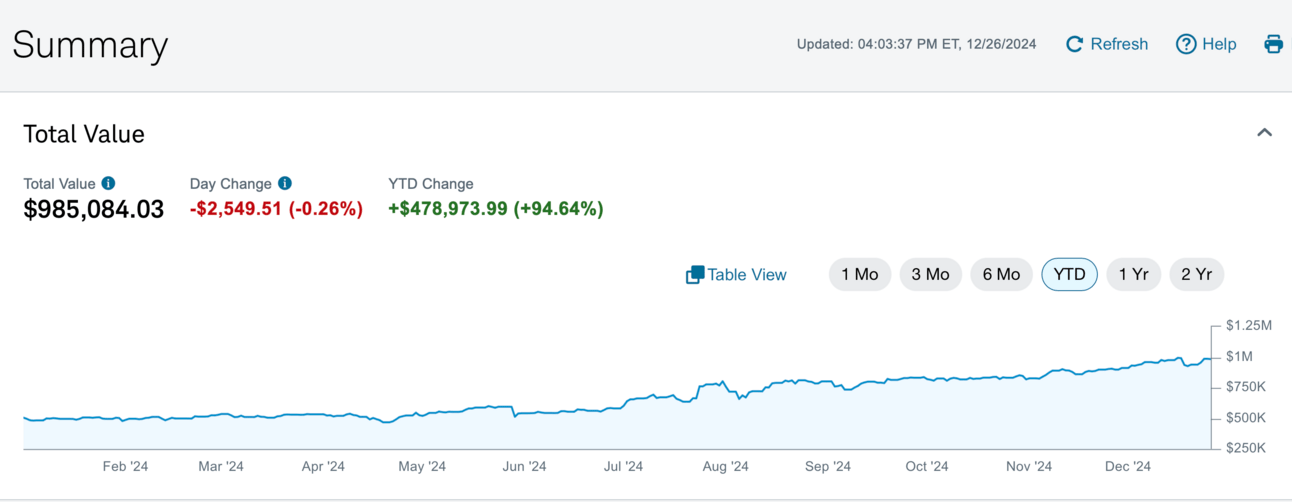Click the Help link text

coord(1219,44)
